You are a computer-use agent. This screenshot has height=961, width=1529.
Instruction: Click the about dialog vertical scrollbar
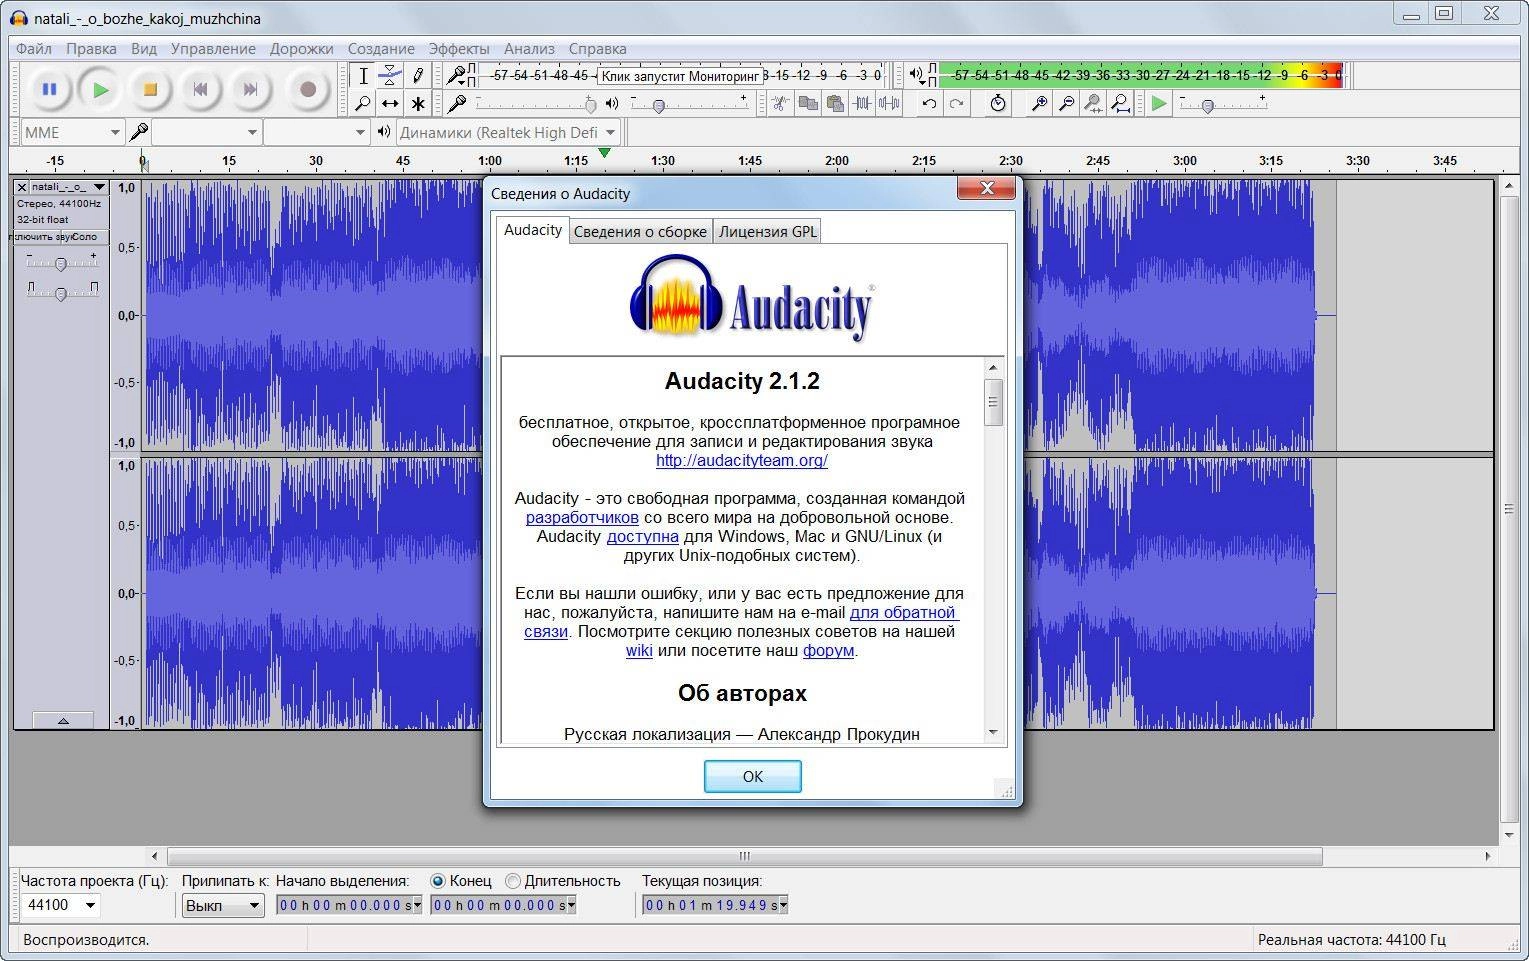click(993, 550)
